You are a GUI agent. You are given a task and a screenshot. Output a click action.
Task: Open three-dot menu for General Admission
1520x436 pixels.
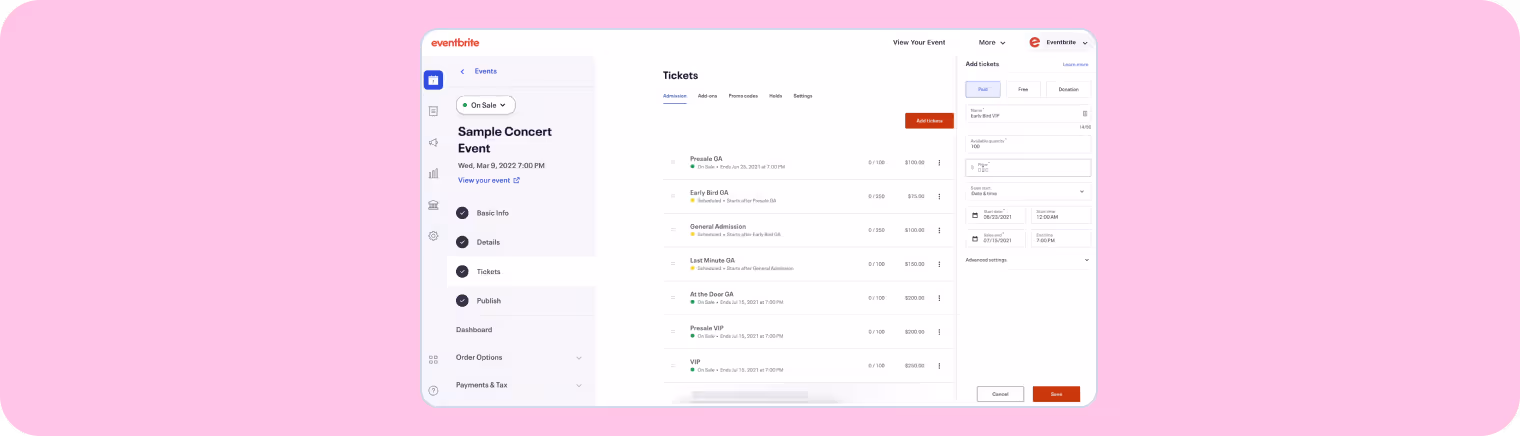pos(939,230)
